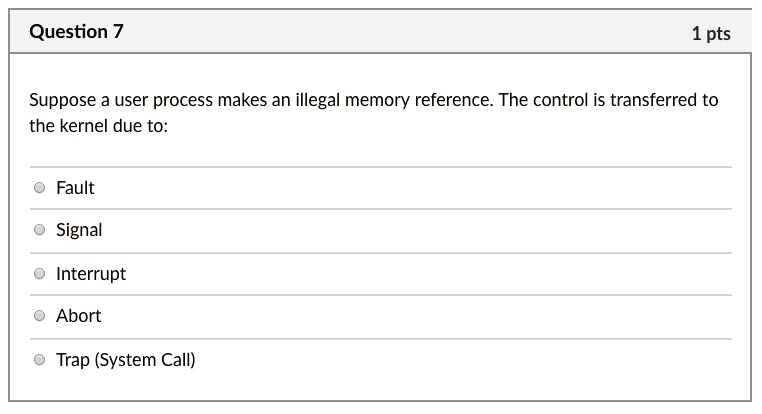Select the Fault radio button
This screenshot has width=762, height=414.
(x=40, y=187)
